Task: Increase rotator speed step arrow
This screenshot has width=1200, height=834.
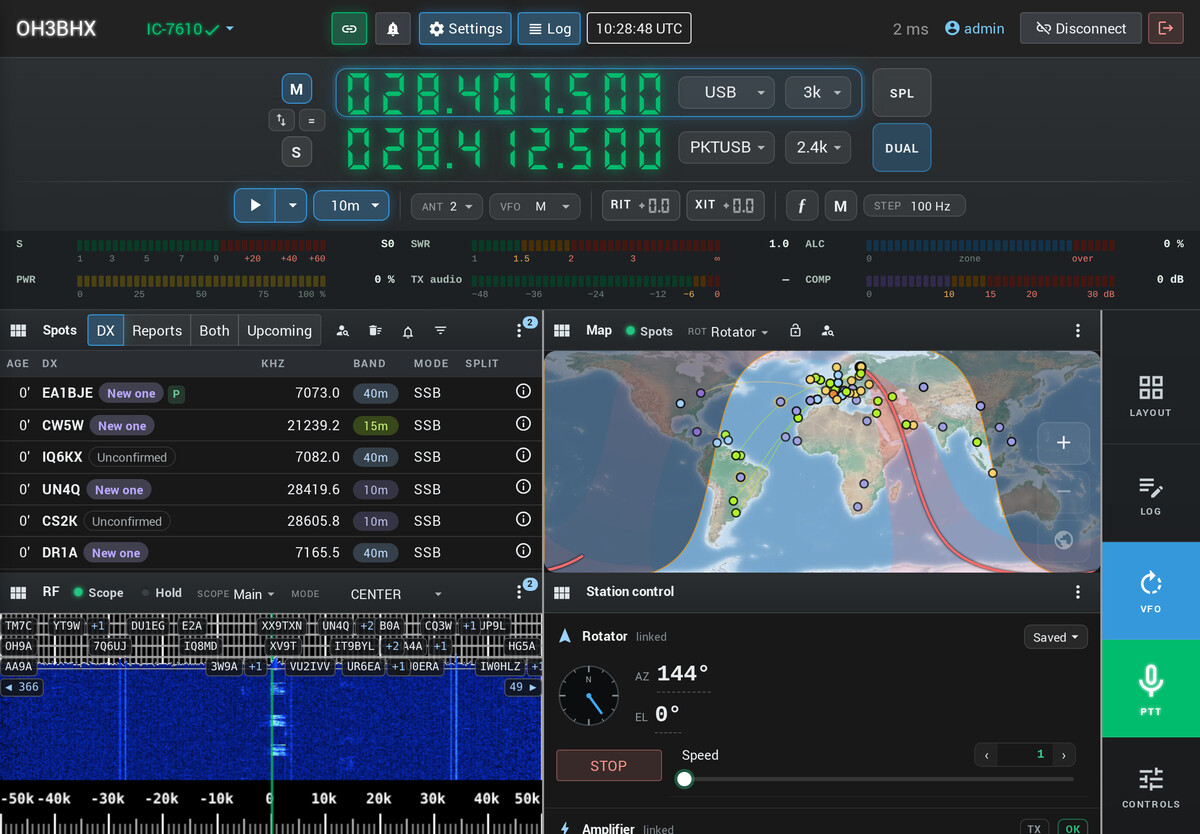Action: coord(1064,755)
